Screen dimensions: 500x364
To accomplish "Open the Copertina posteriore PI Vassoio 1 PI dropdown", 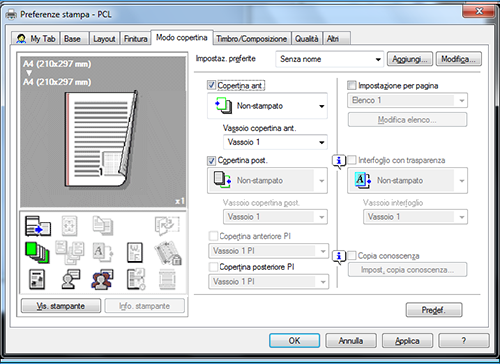I will tap(269, 282).
